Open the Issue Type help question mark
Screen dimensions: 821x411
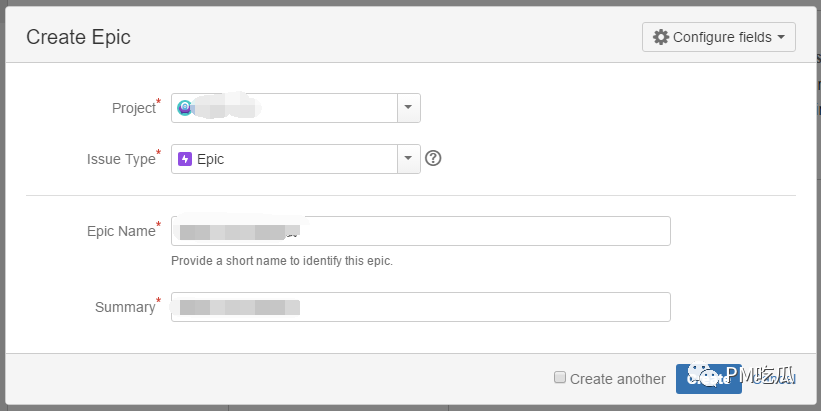click(x=433, y=158)
